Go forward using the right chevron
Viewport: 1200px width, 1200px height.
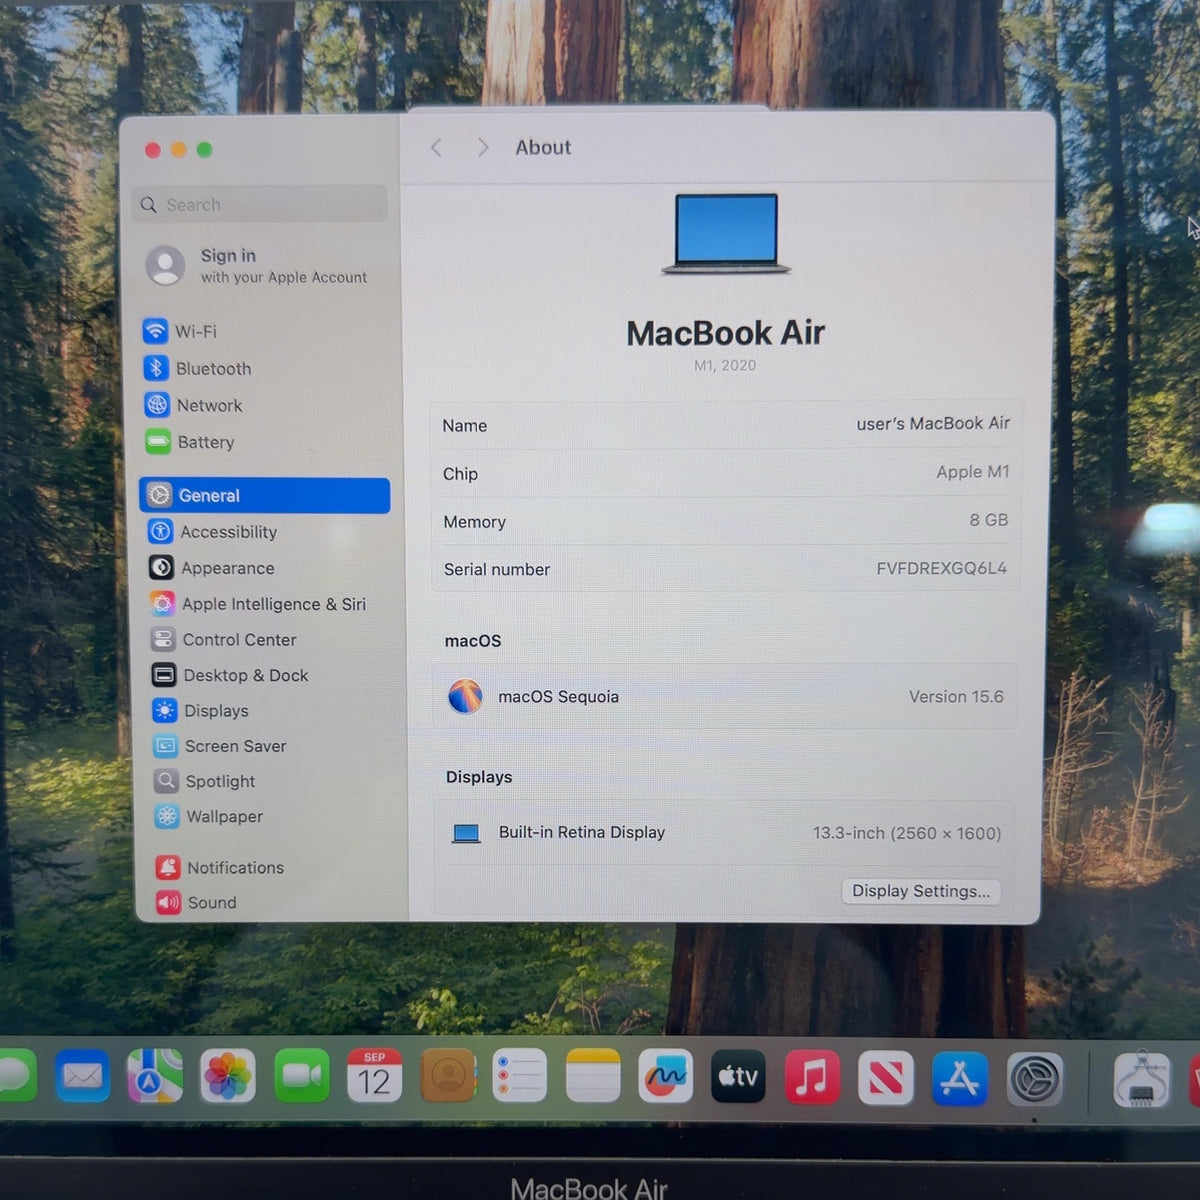[482, 148]
